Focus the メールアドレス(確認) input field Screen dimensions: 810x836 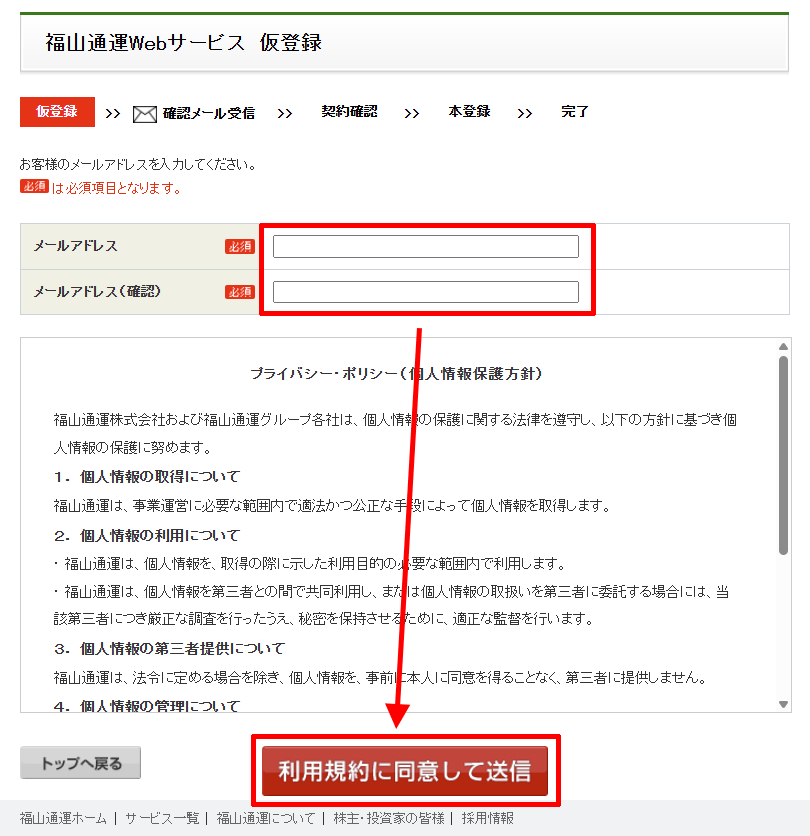pos(426,292)
